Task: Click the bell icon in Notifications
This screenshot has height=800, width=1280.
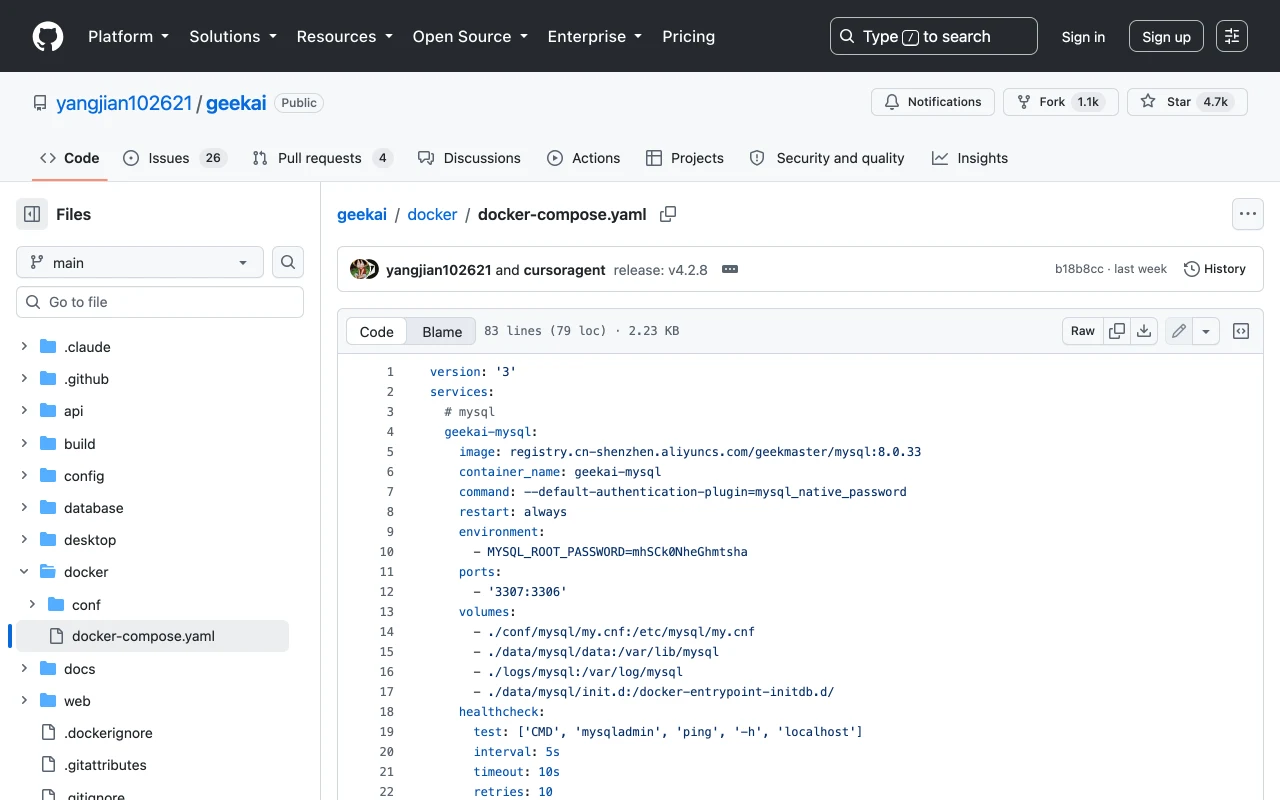Action: pyautogui.click(x=892, y=102)
